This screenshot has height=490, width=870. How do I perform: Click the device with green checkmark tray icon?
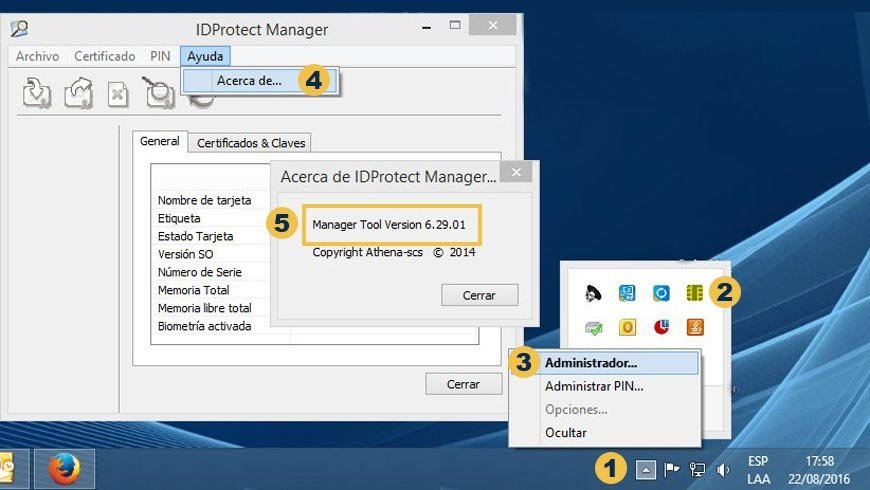point(593,327)
